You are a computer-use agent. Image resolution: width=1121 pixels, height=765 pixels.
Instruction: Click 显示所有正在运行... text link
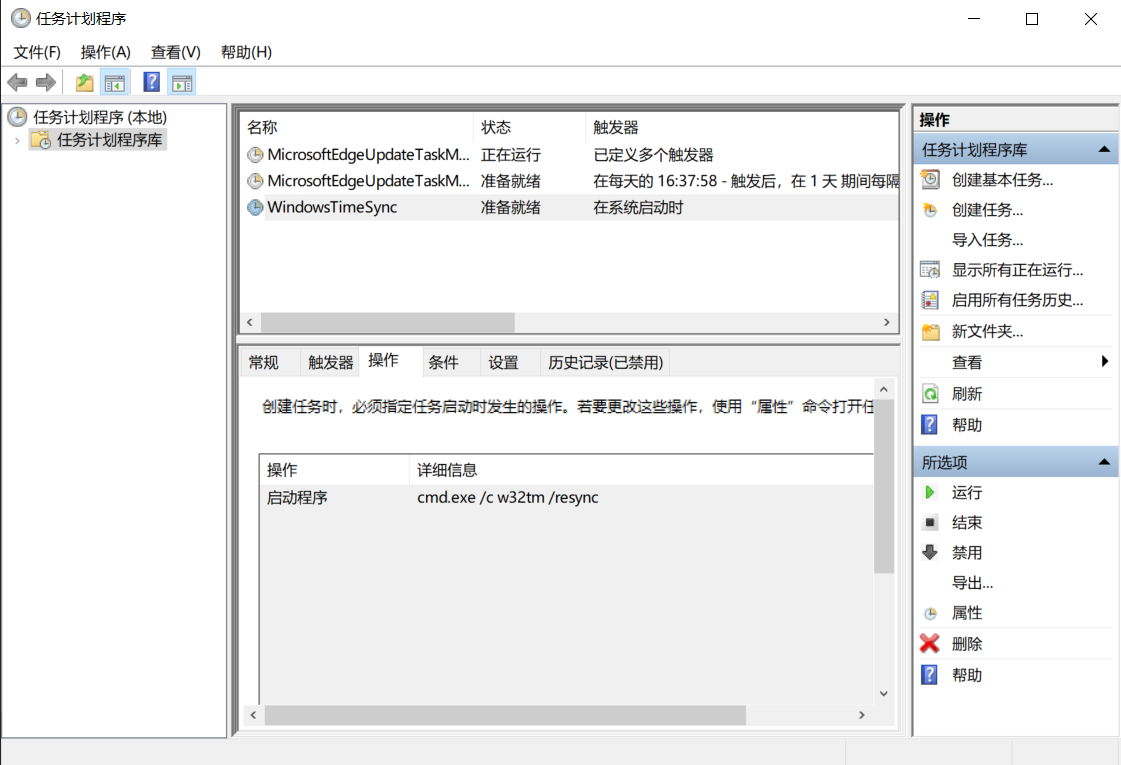pos(1017,270)
